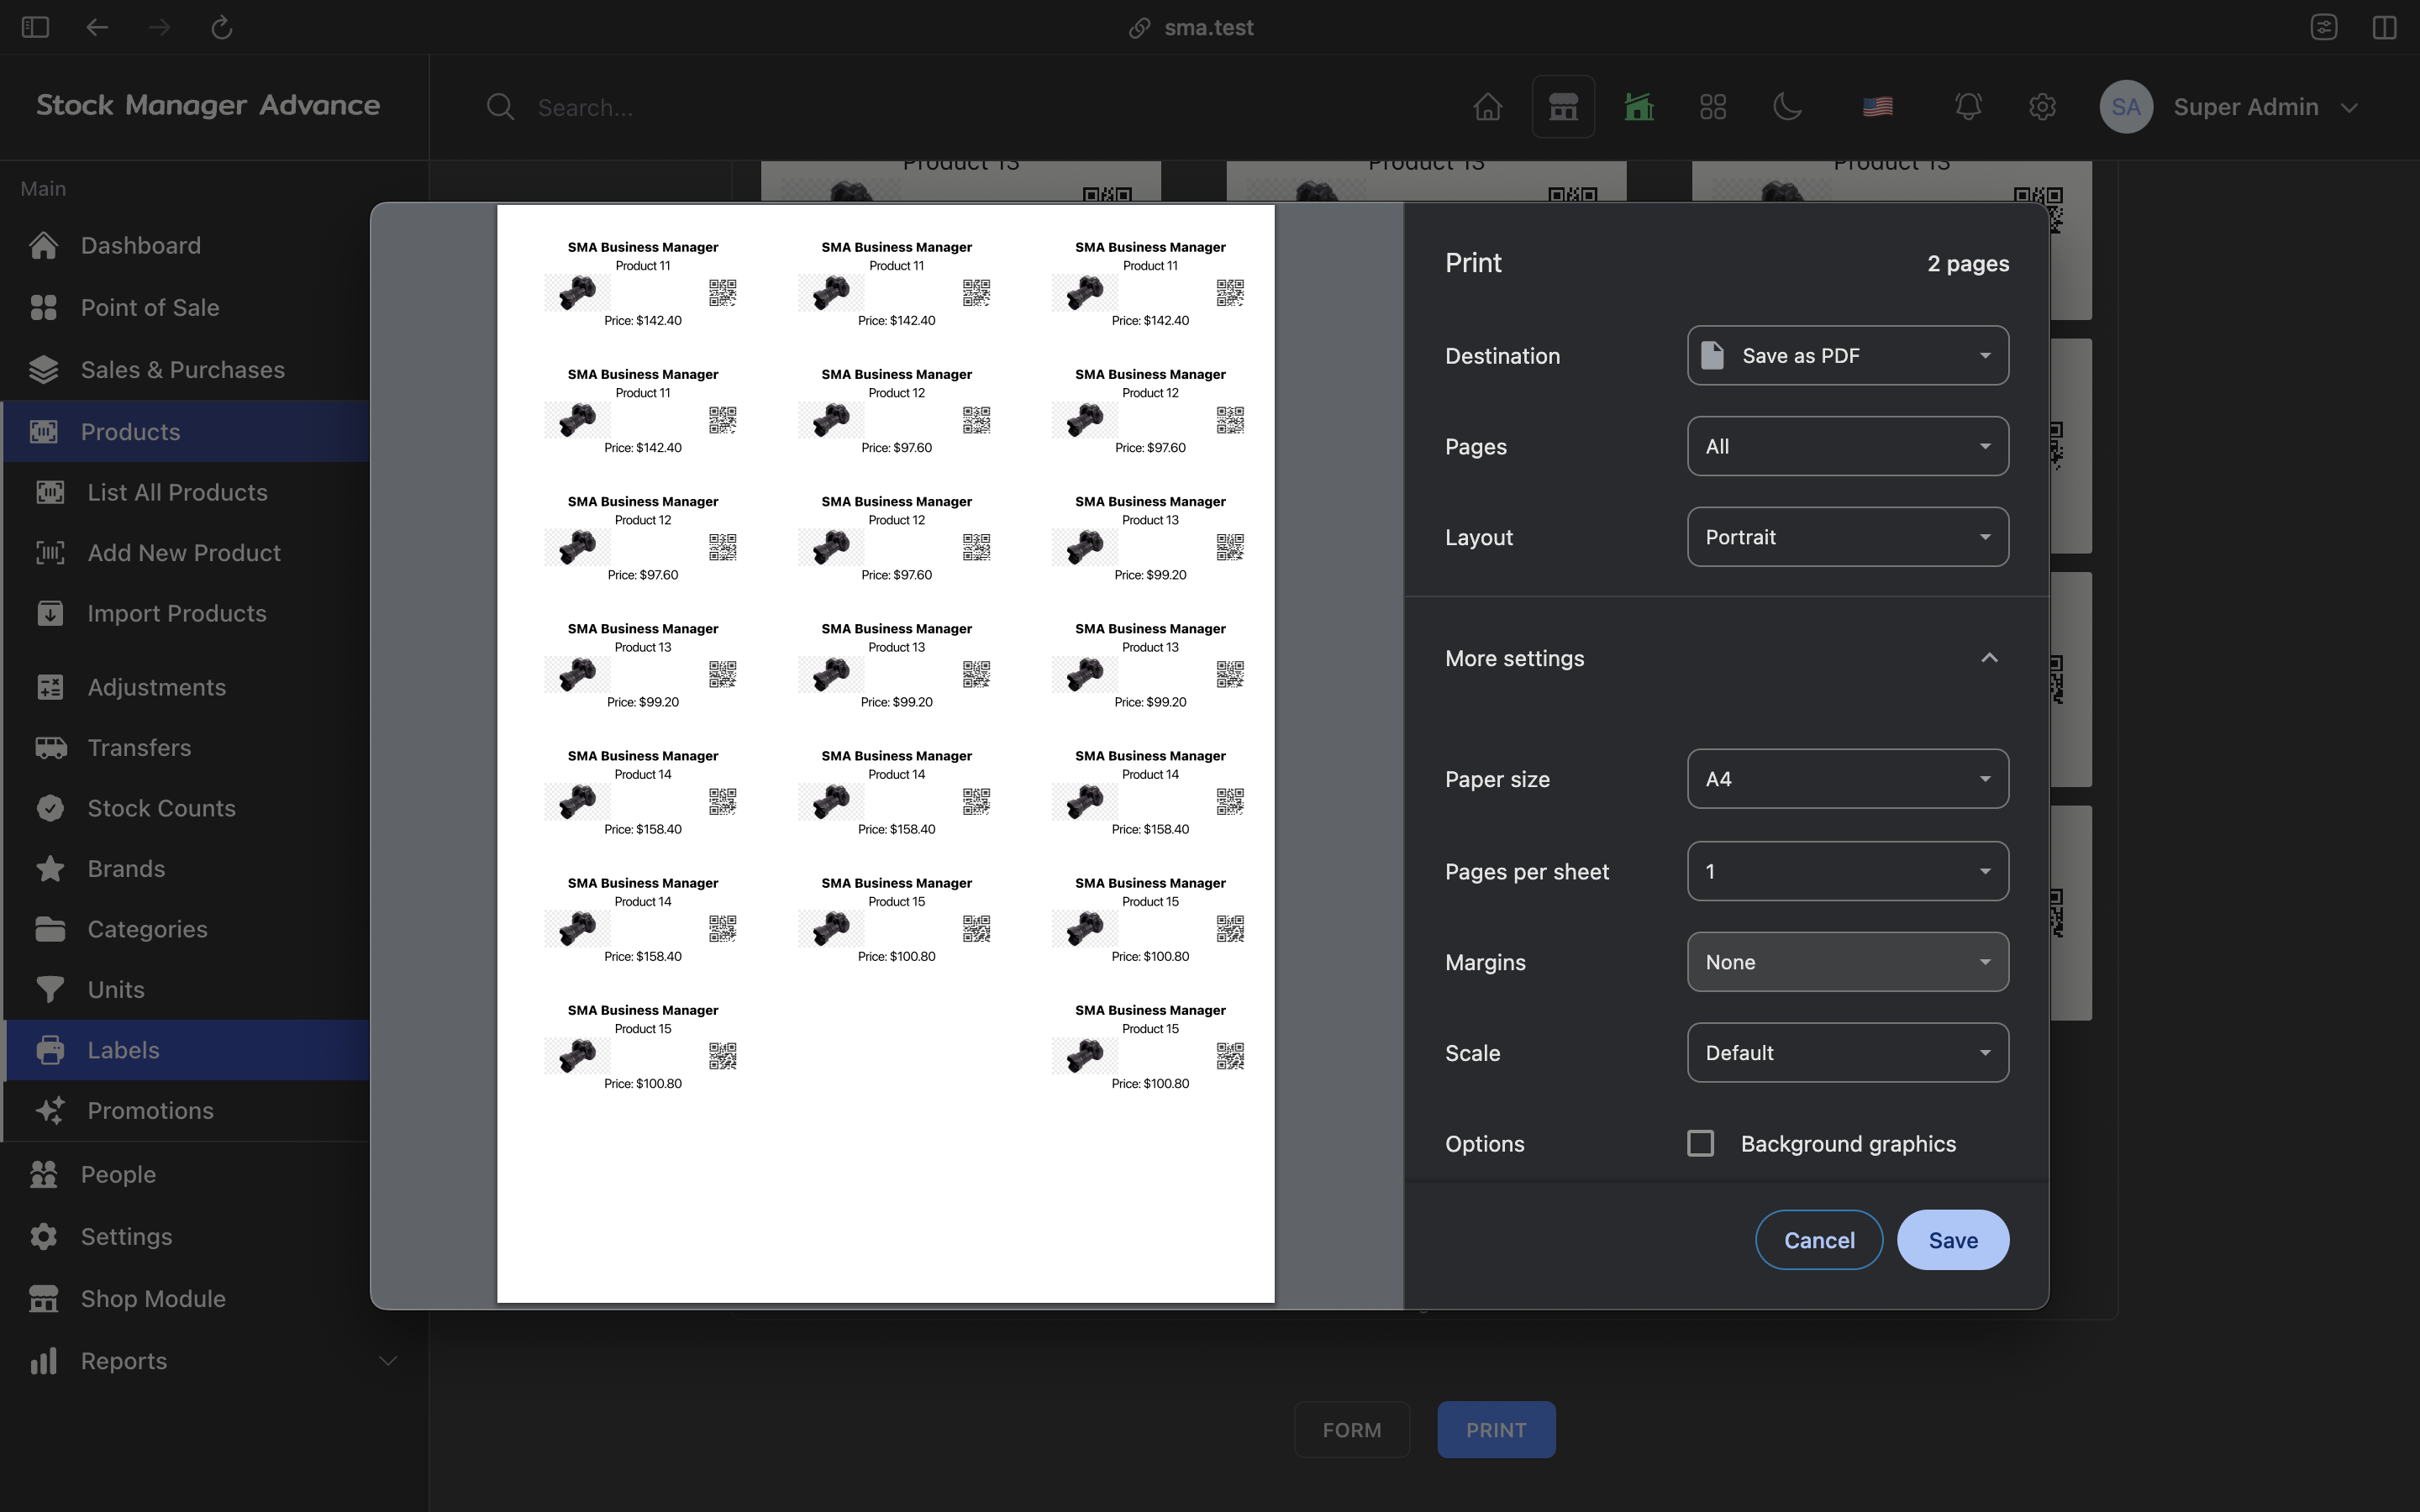Open the Margins None dropdown
The height and width of the screenshot is (1512, 2420).
[1847, 962]
